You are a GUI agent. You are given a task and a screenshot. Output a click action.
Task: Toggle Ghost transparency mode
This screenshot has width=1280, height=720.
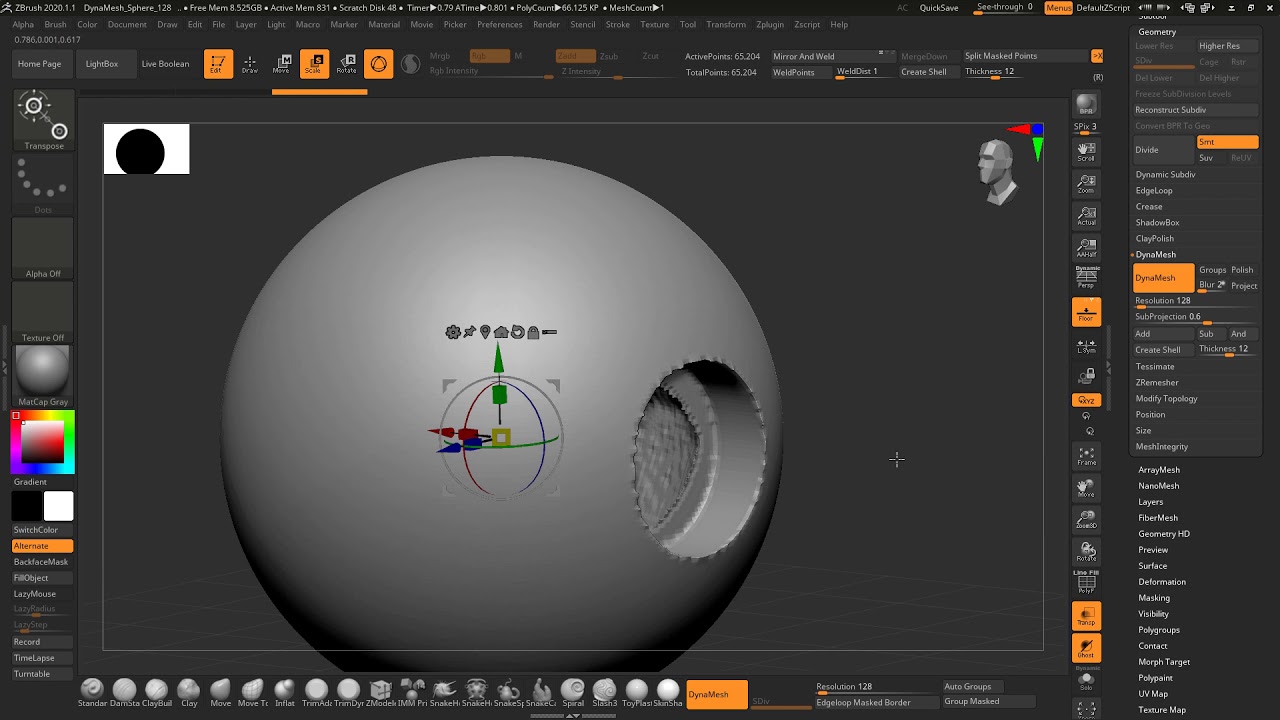coord(1086,648)
